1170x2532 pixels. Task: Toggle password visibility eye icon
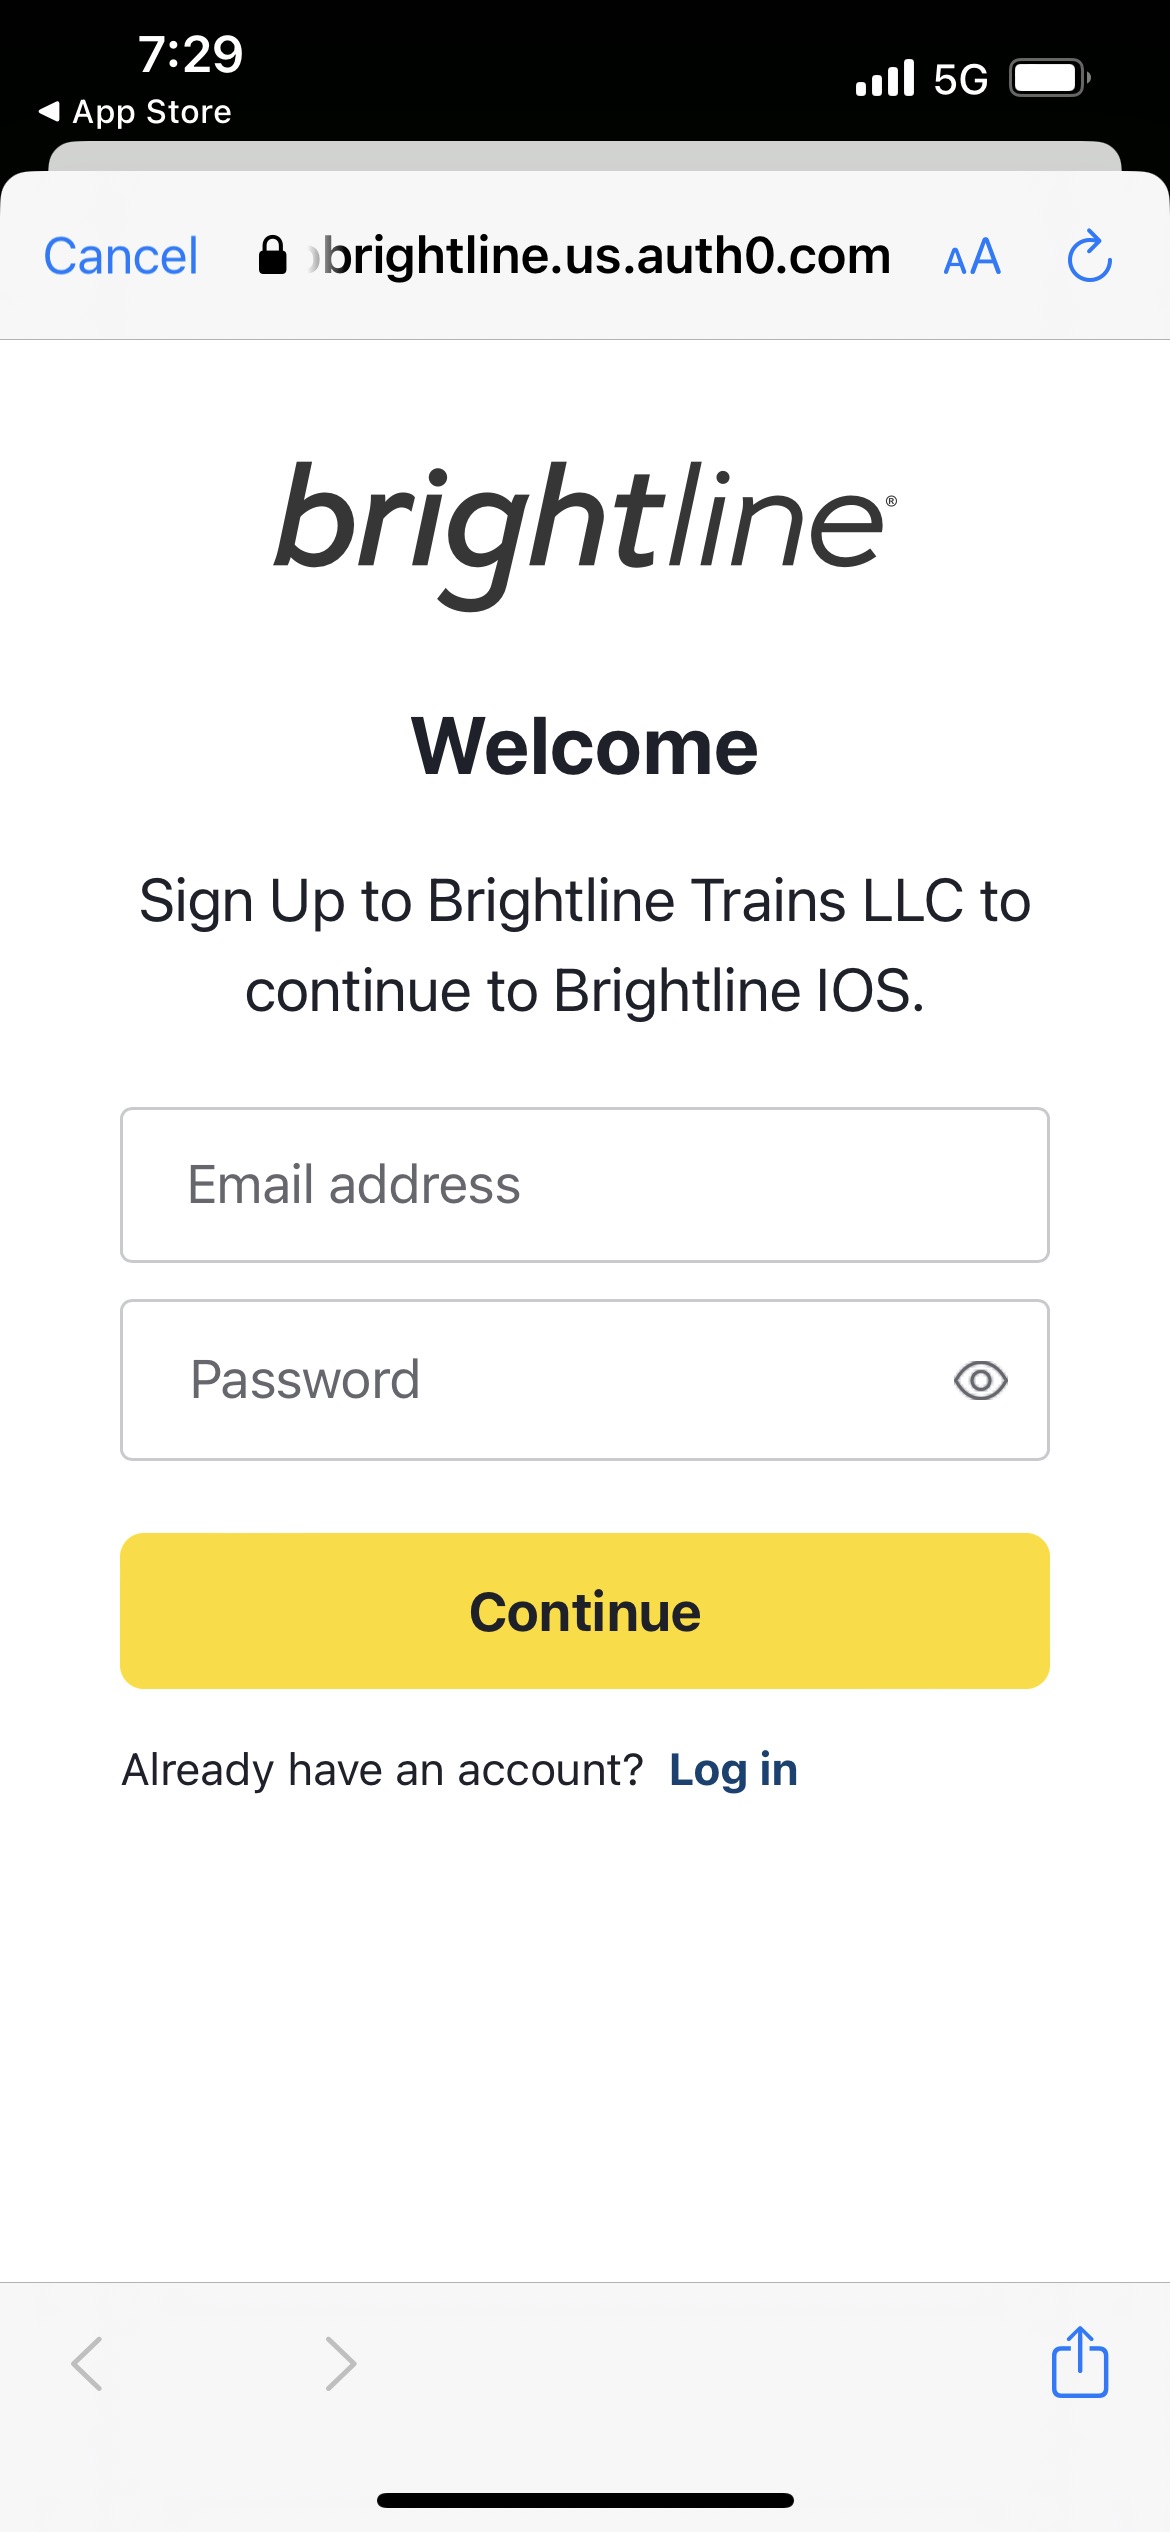click(980, 1381)
